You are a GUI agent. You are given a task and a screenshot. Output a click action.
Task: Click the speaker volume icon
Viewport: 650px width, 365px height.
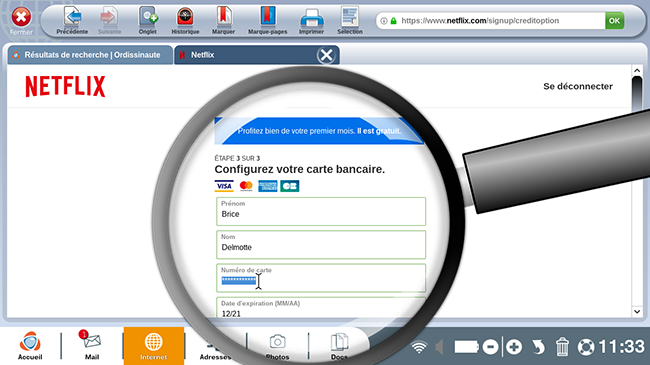439,347
